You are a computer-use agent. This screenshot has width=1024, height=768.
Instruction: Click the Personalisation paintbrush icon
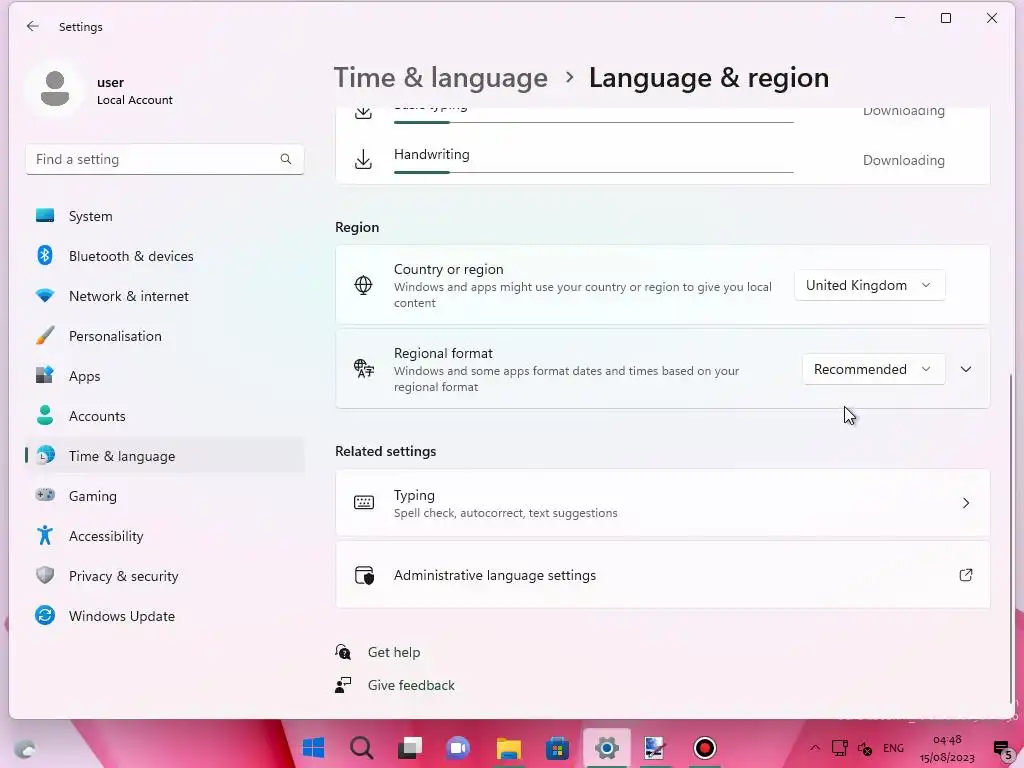pyautogui.click(x=45, y=336)
